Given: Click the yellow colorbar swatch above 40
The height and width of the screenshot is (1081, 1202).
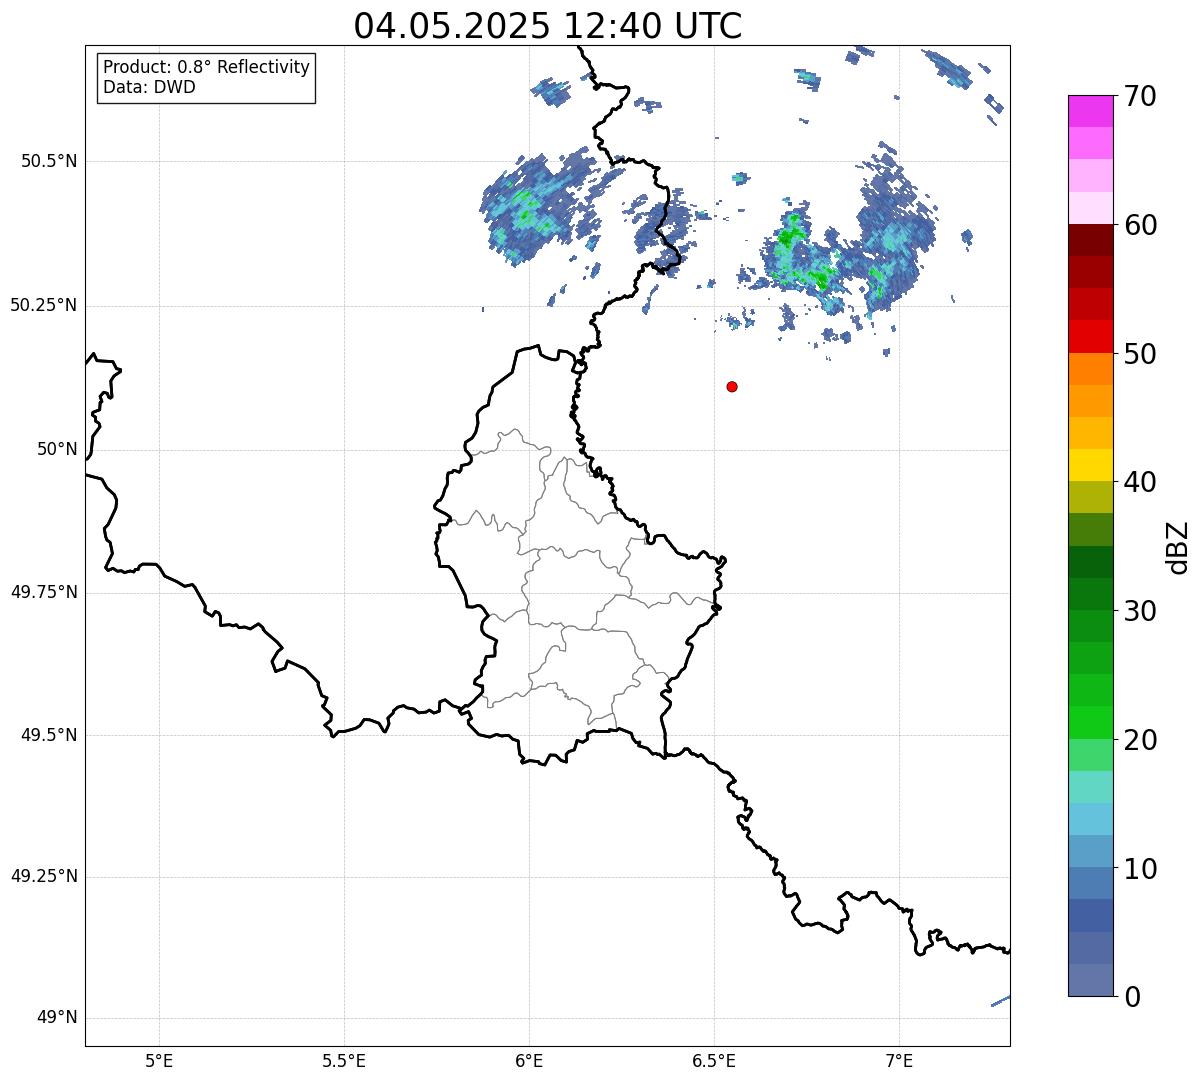Looking at the screenshot, I should tap(1090, 465).
